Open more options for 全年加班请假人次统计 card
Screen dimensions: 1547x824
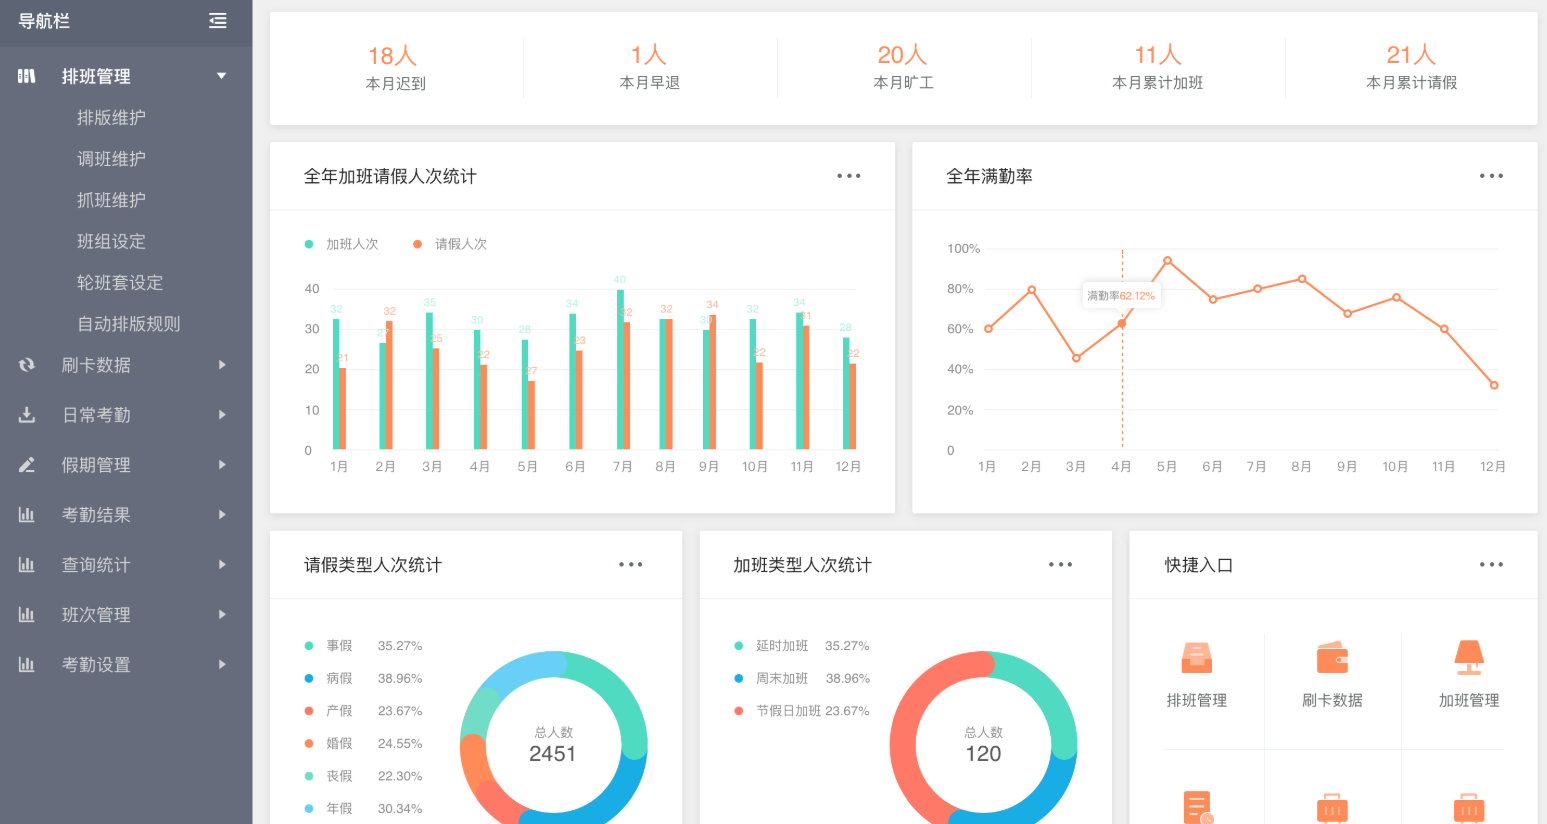[x=849, y=176]
